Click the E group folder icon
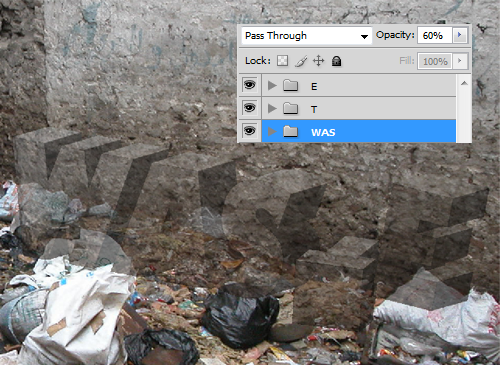The width and height of the screenshot is (500, 365). point(291,85)
